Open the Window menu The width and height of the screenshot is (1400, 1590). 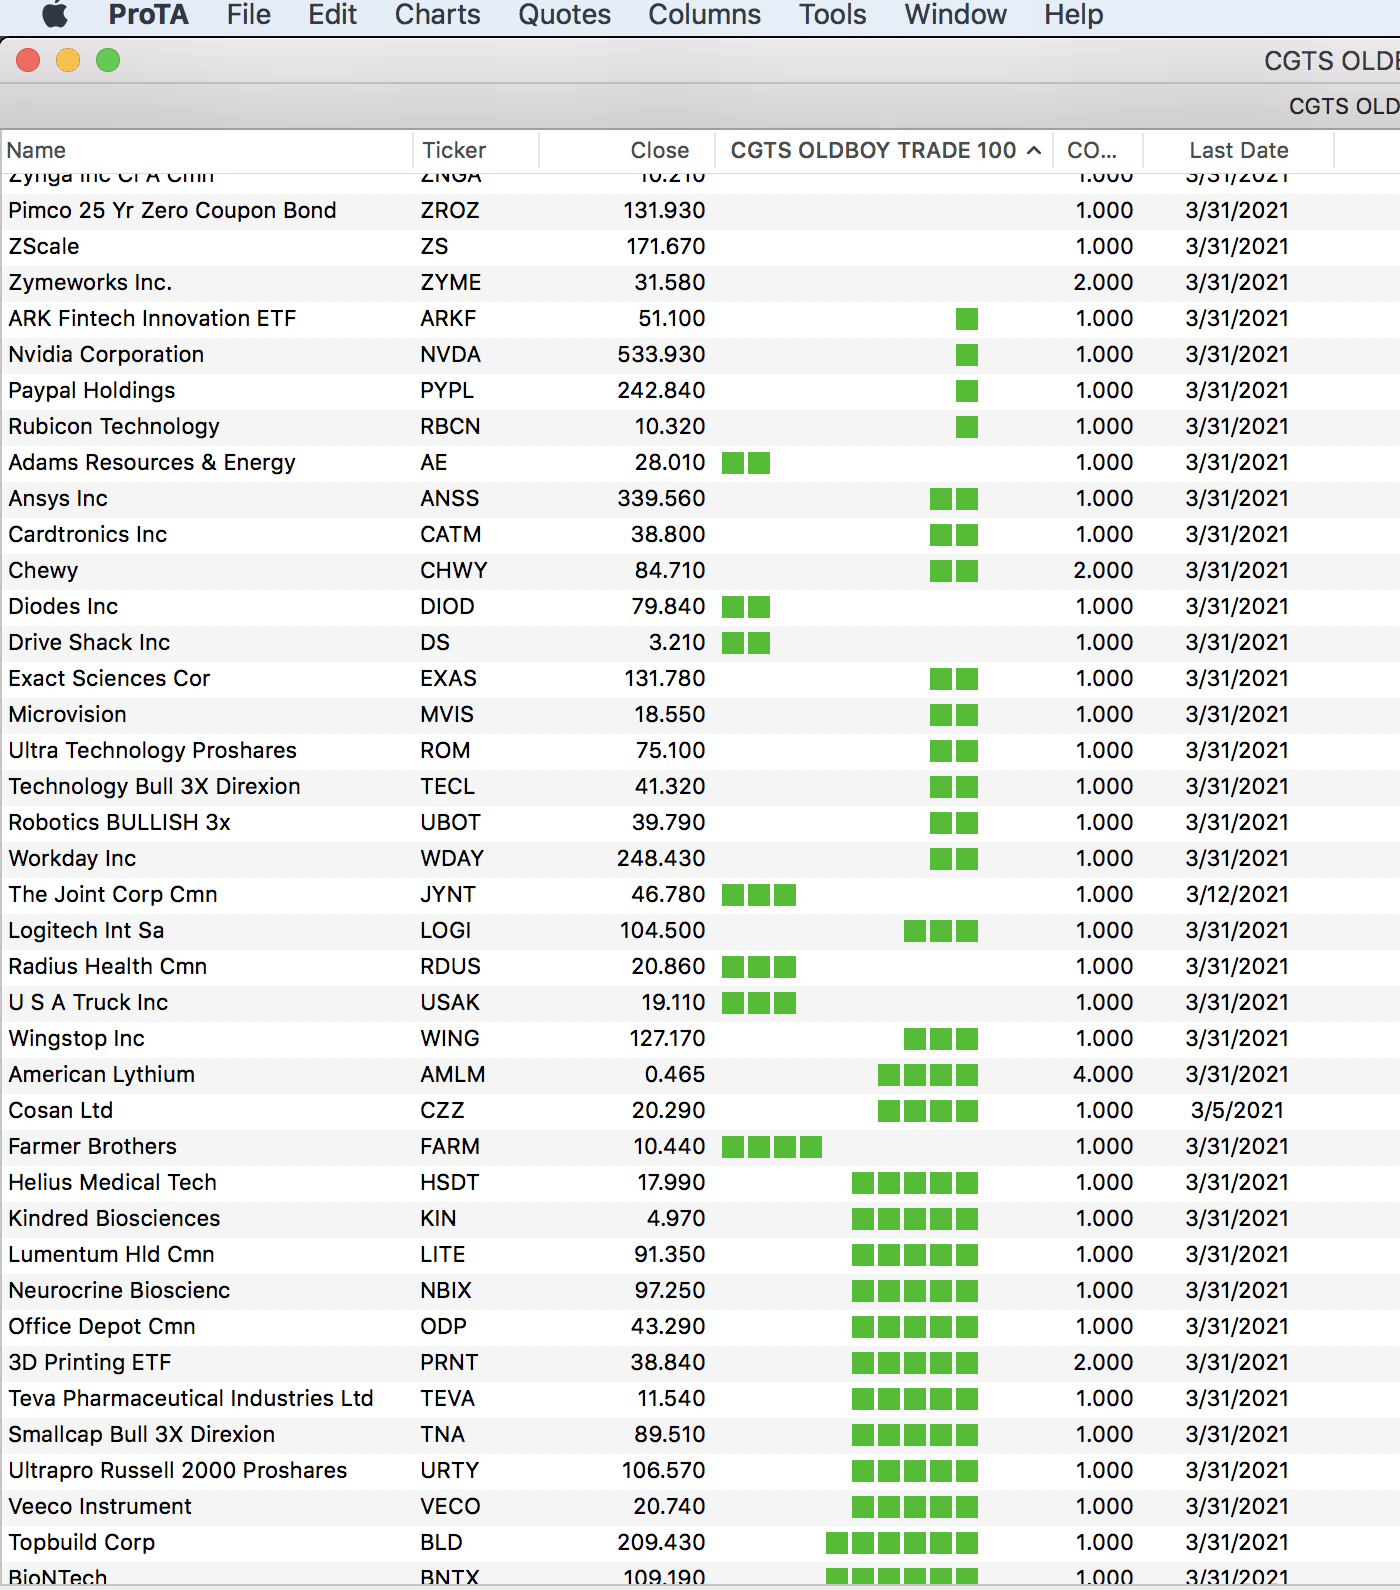pyautogui.click(x=955, y=15)
